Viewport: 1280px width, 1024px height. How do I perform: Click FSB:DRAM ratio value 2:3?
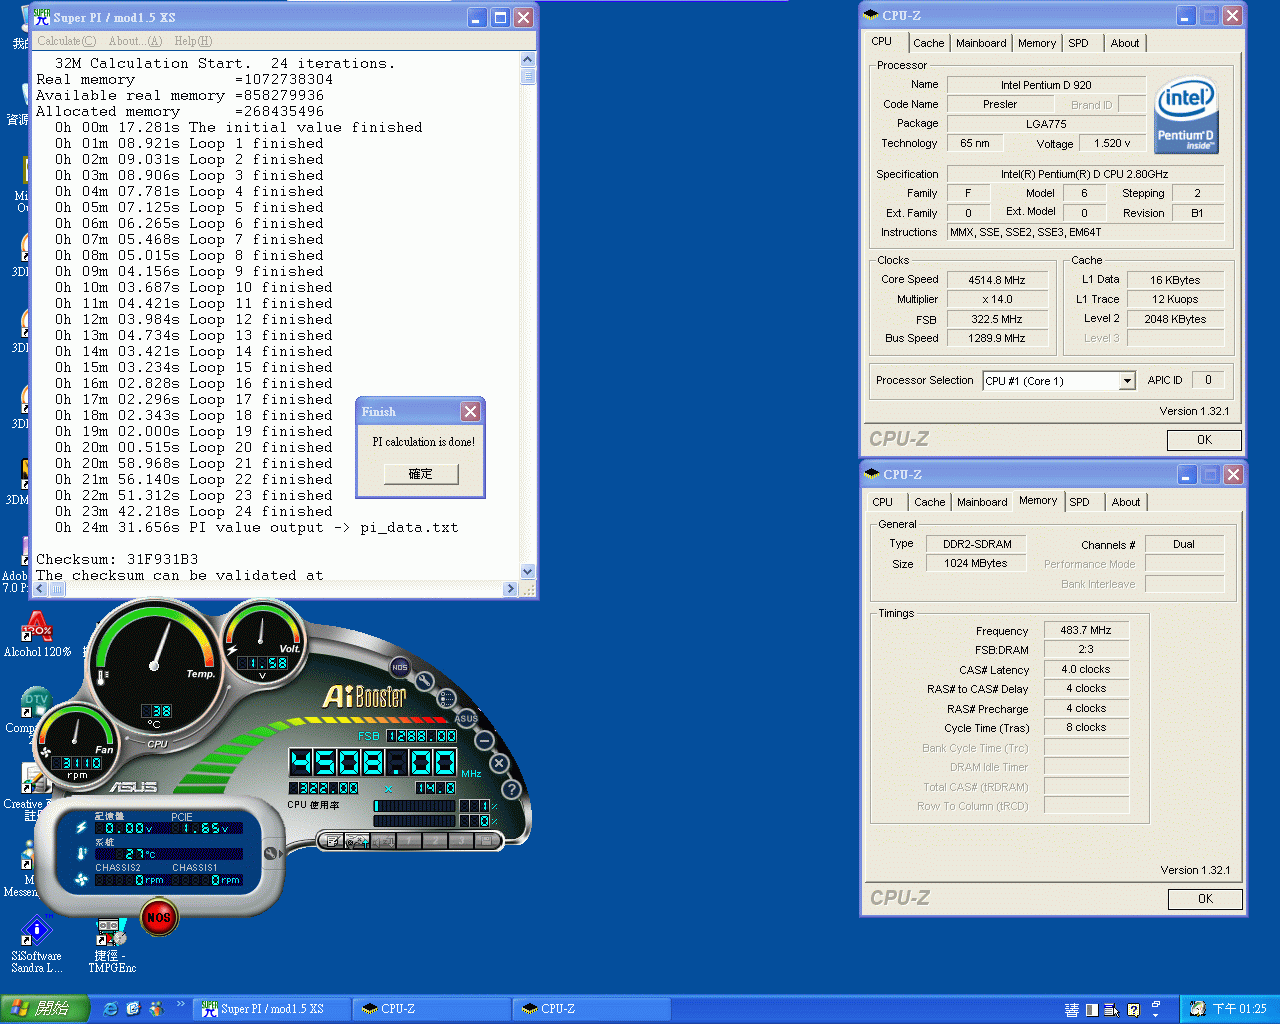(x=1086, y=650)
